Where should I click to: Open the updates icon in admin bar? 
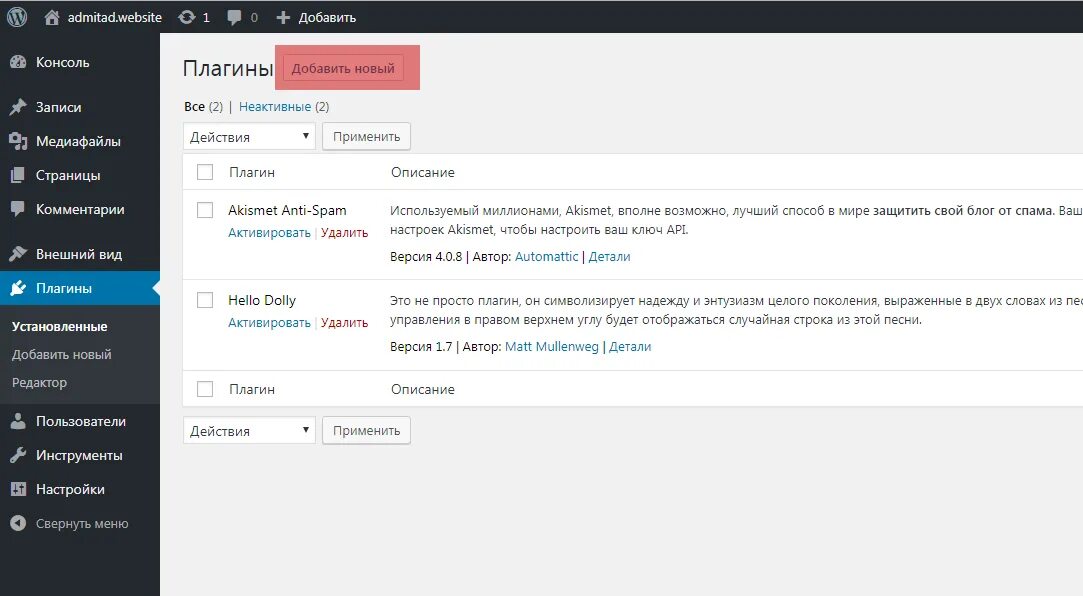pyautogui.click(x=186, y=17)
